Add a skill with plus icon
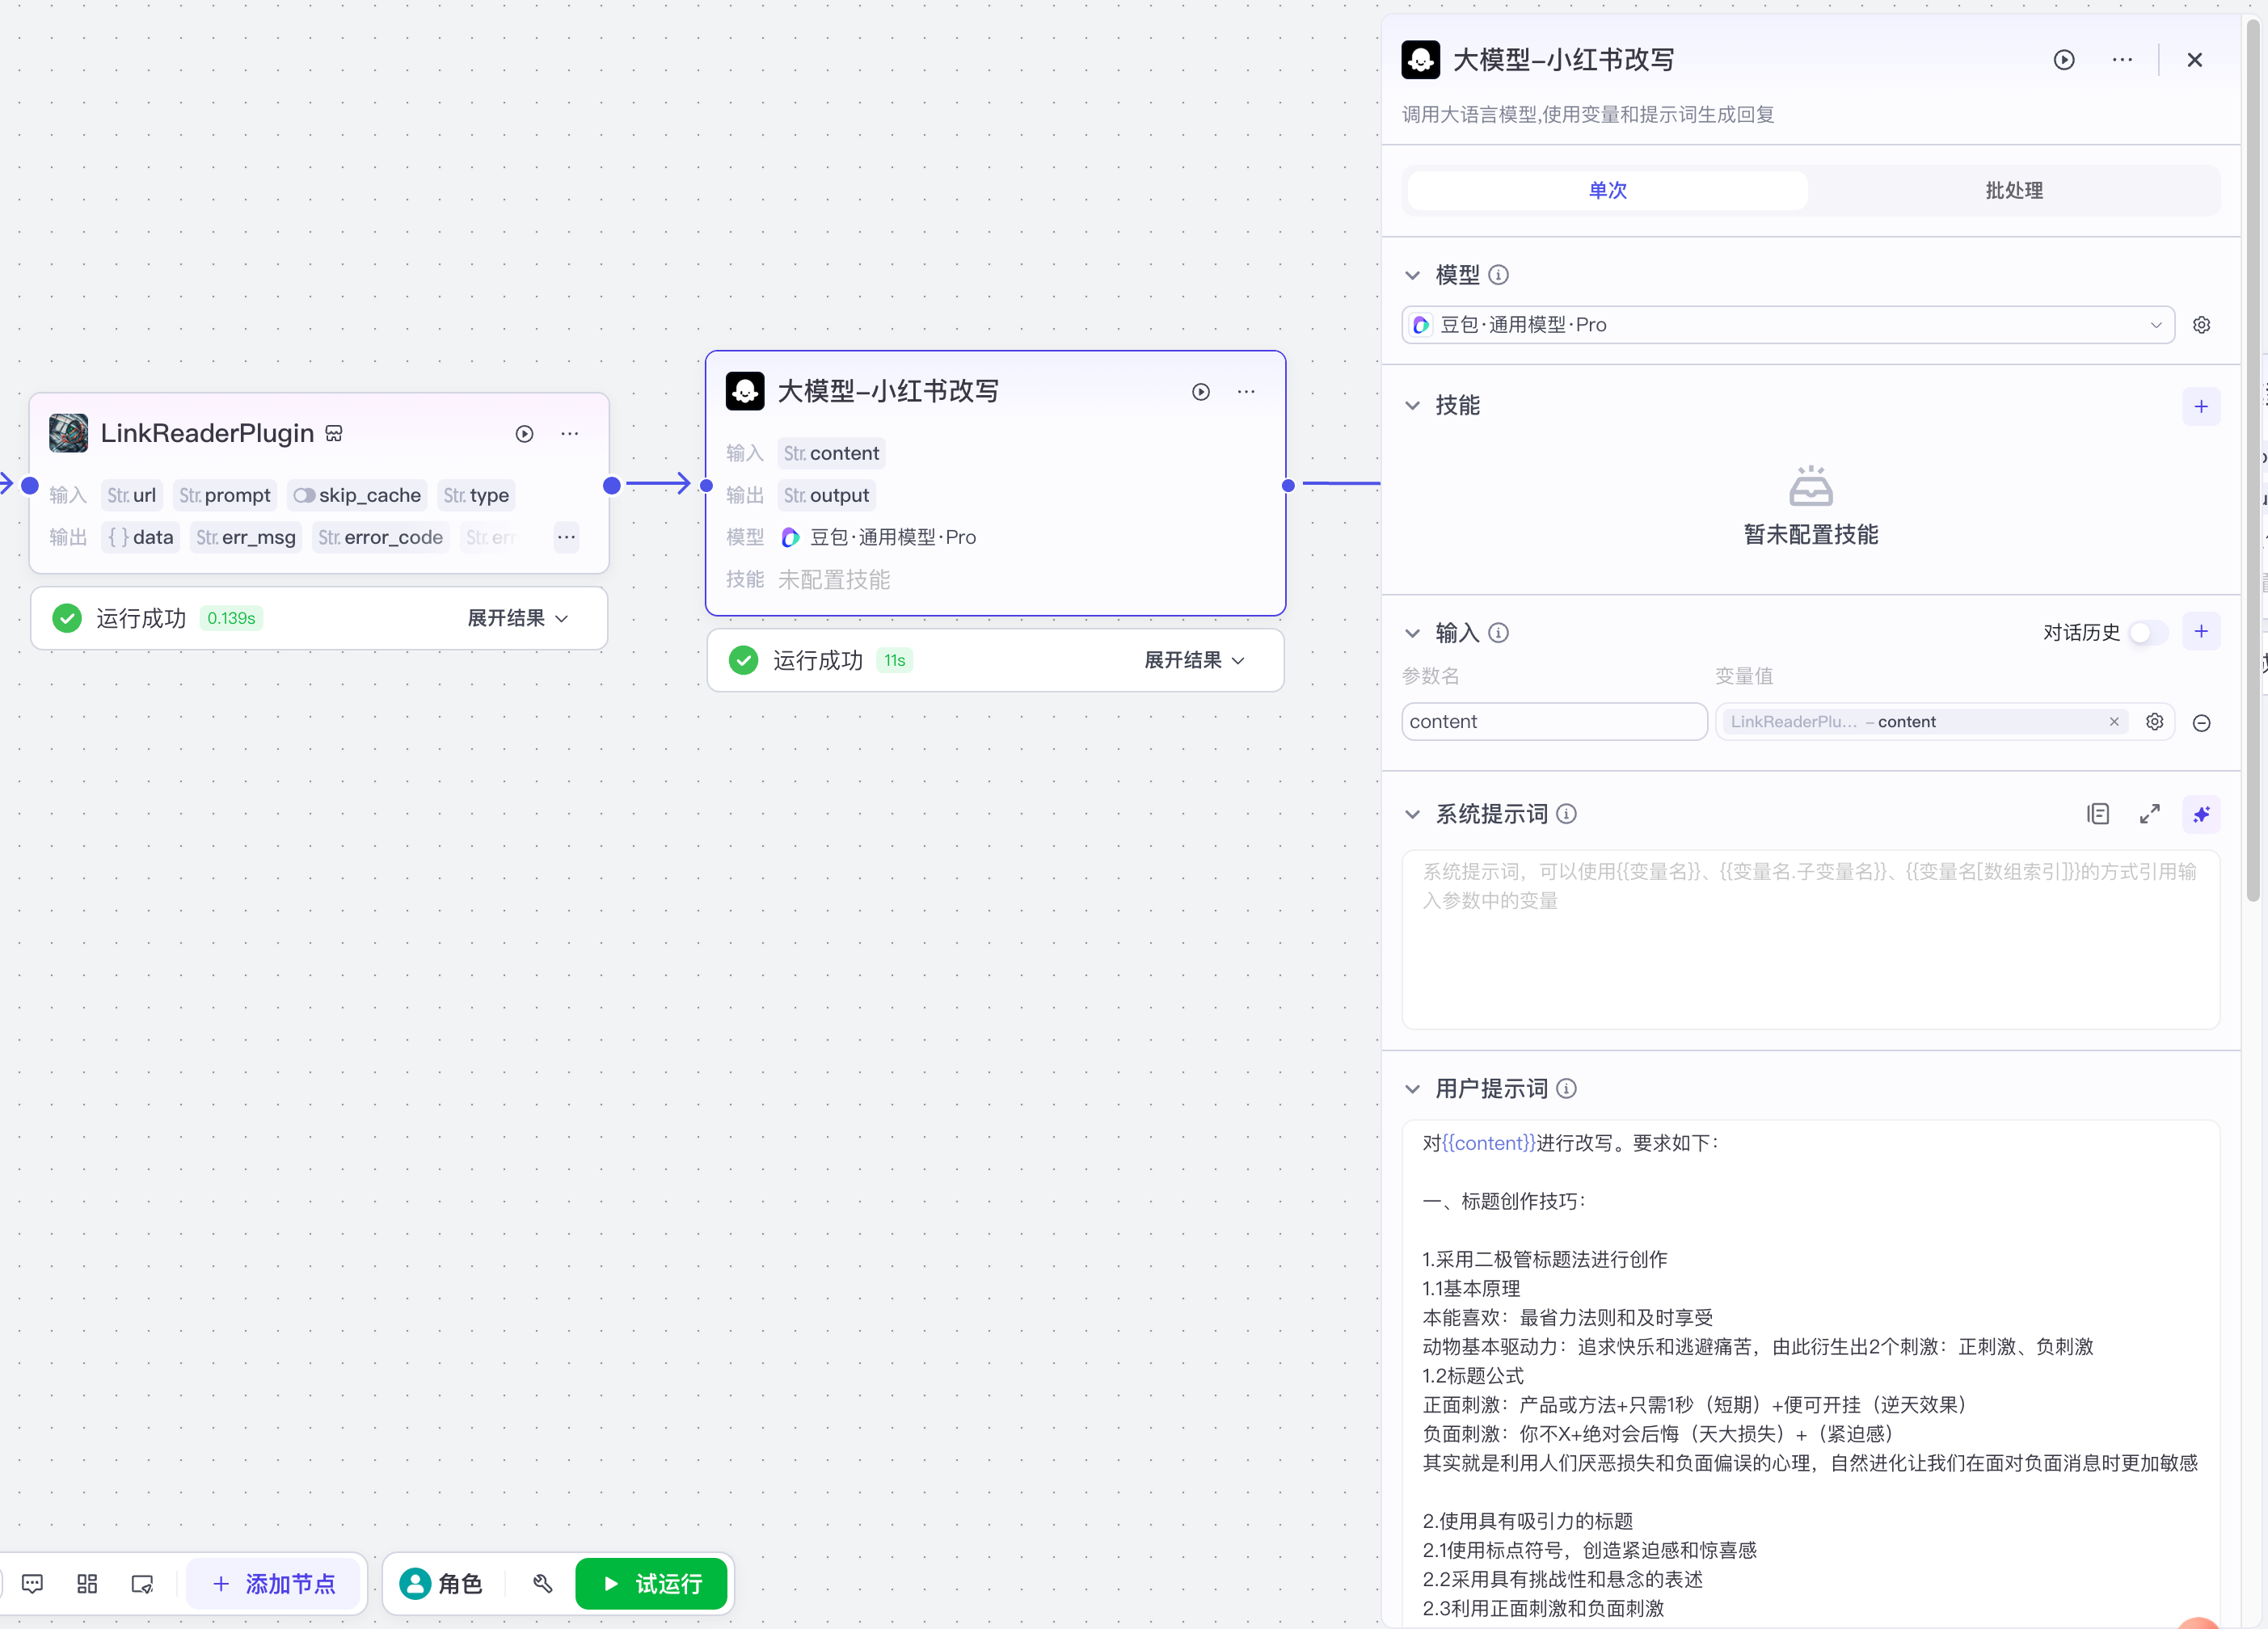The width and height of the screenshot is (2268, 1629). 2201,406
